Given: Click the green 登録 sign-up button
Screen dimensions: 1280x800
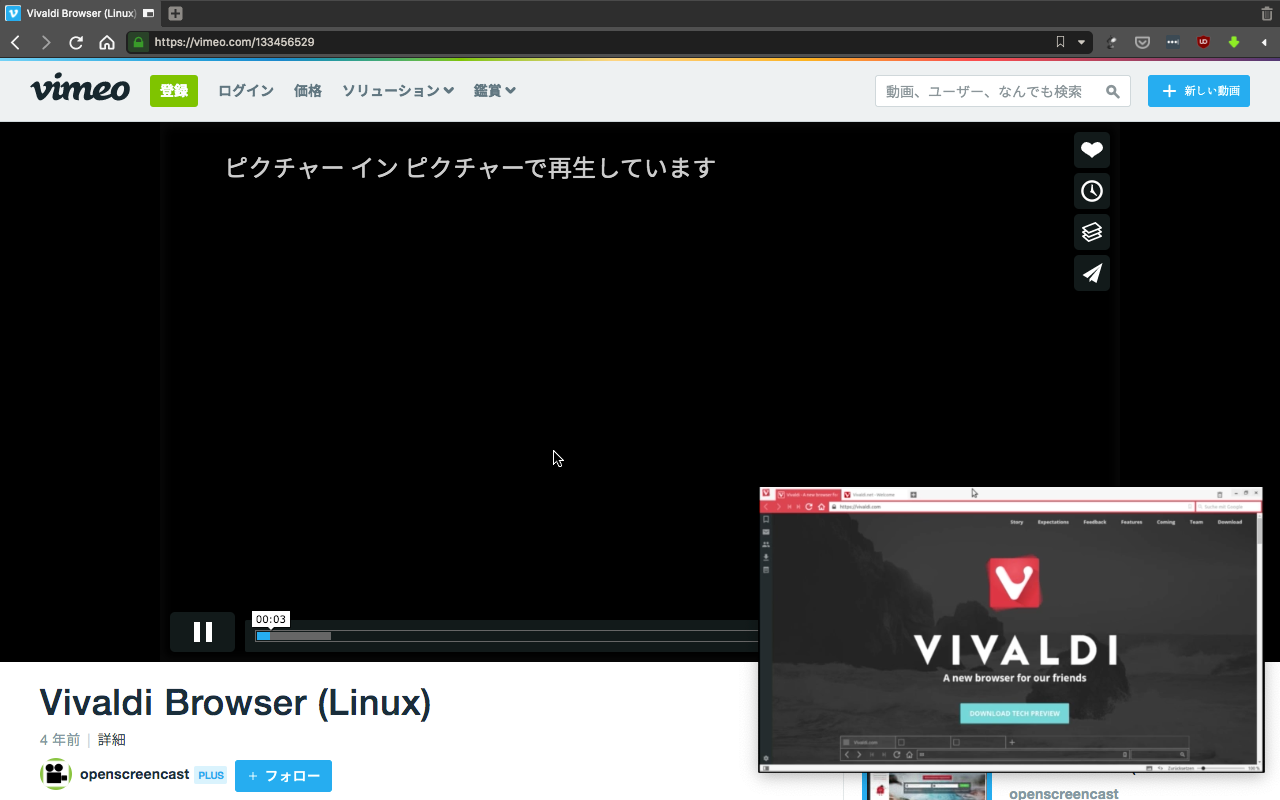Looking at the screenshot, I should click(x=174, y=90).
